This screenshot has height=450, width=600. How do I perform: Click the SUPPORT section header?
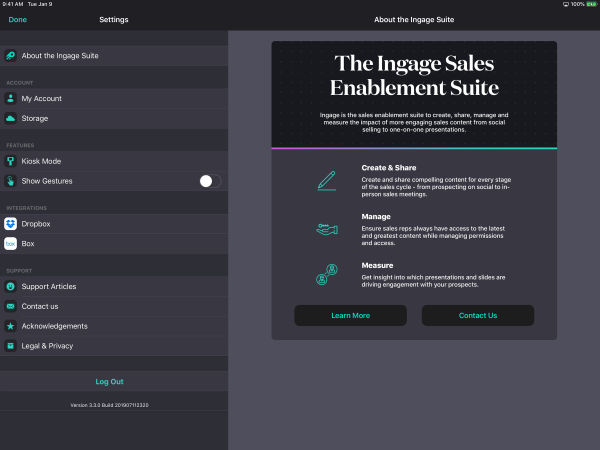19,271
